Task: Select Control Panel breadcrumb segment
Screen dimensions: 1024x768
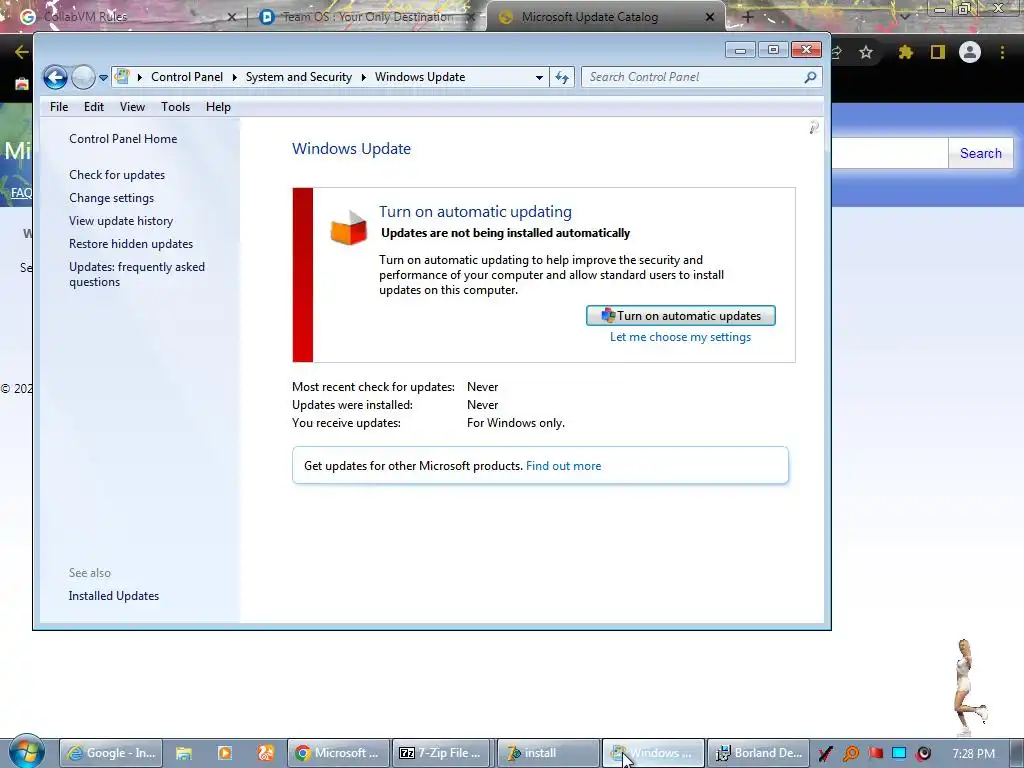Action: pos(187,77)
